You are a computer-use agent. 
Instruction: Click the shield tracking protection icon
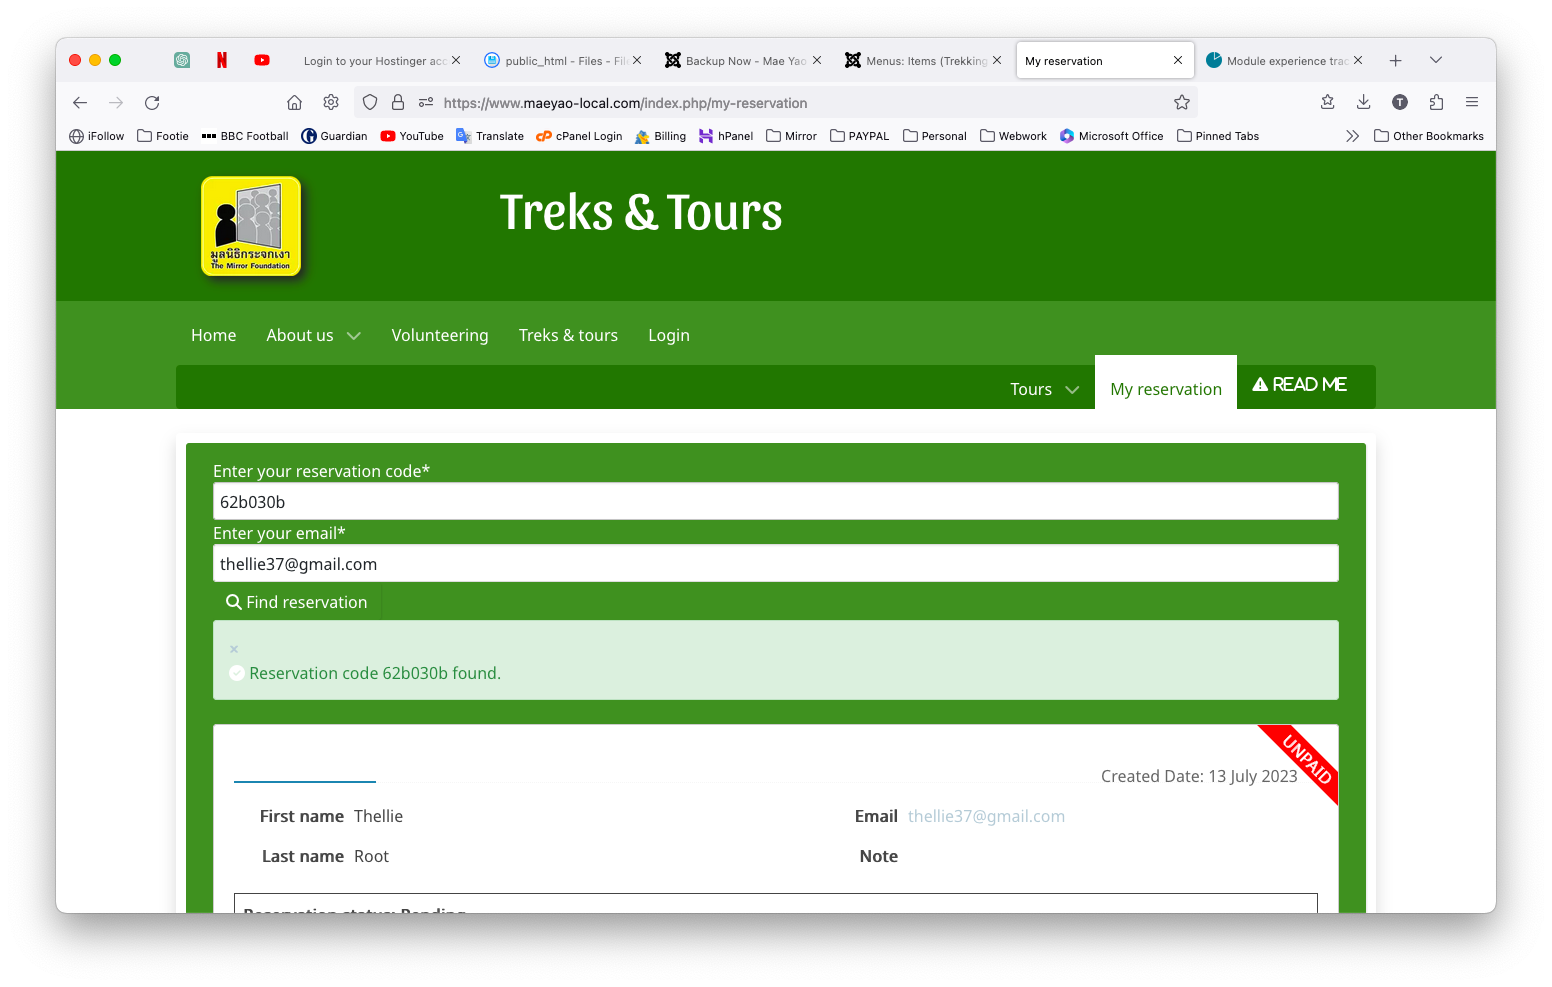coord(370,103)
